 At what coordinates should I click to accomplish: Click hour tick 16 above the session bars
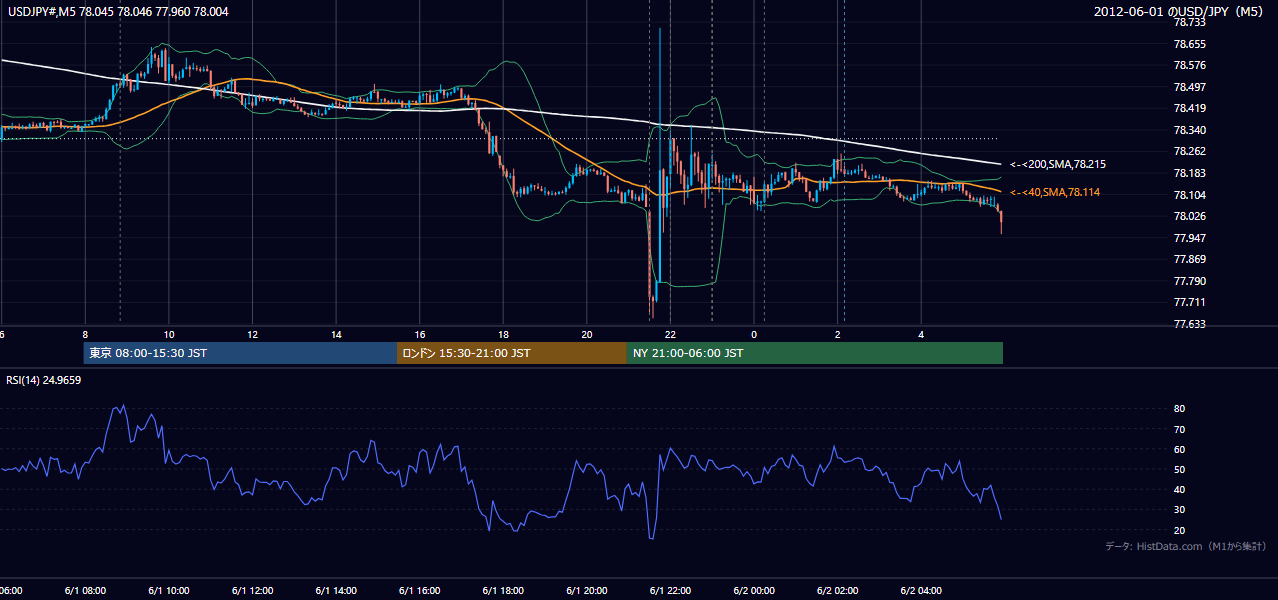click(420, 334)
